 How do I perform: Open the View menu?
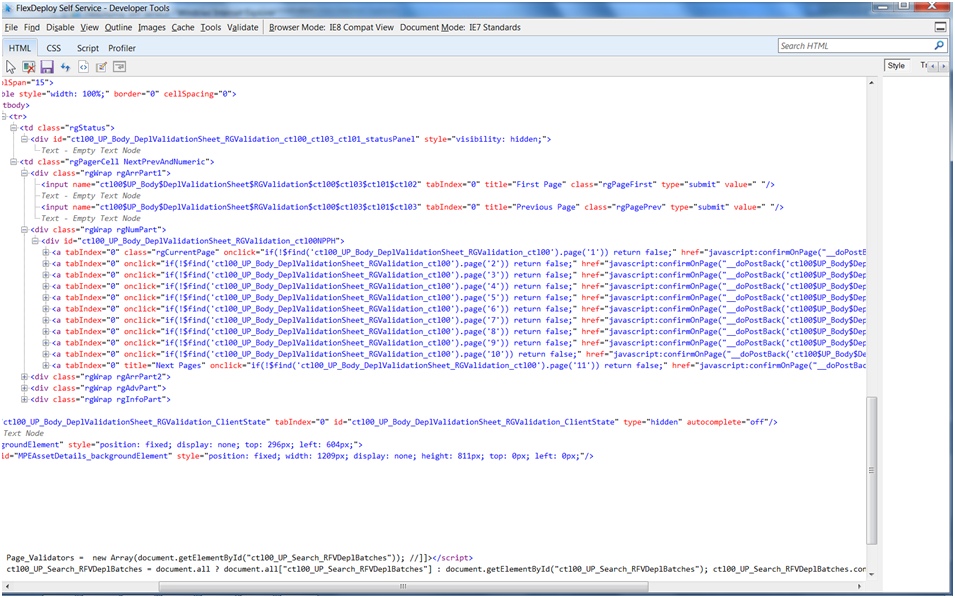pyautogui.click(x=90, y=27)
